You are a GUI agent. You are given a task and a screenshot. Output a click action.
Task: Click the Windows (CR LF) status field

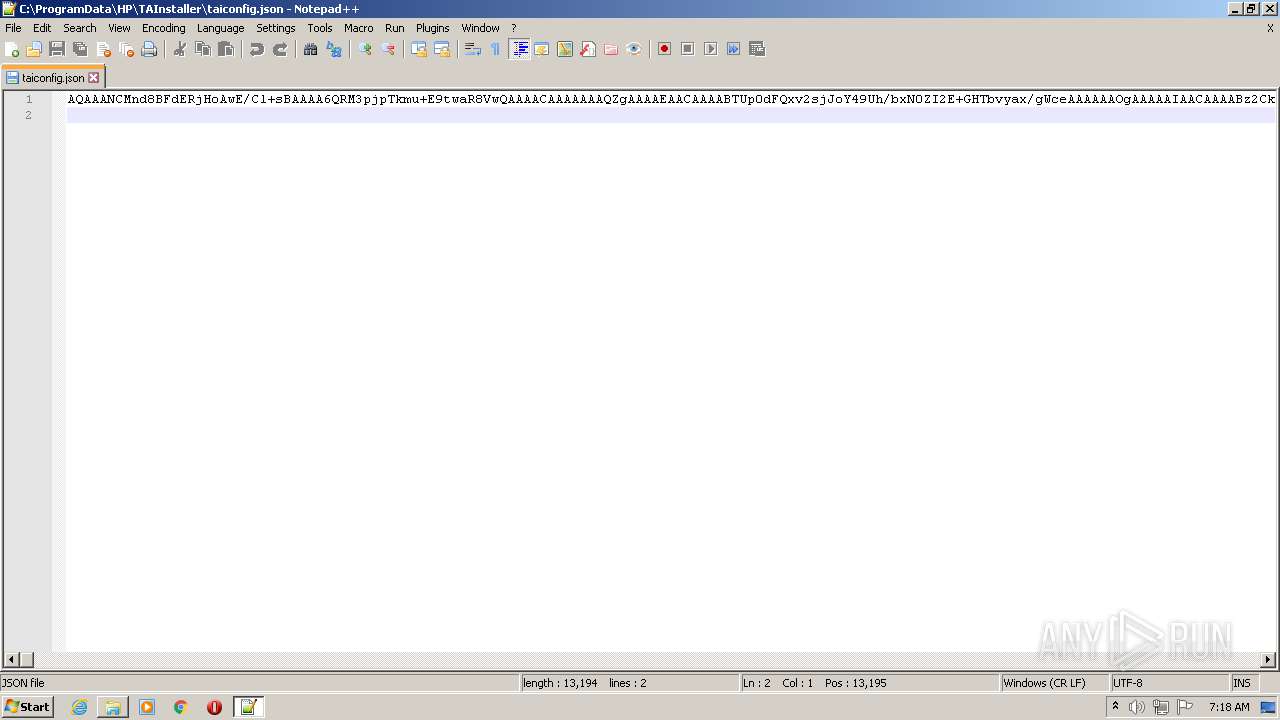coord(1055,683)
